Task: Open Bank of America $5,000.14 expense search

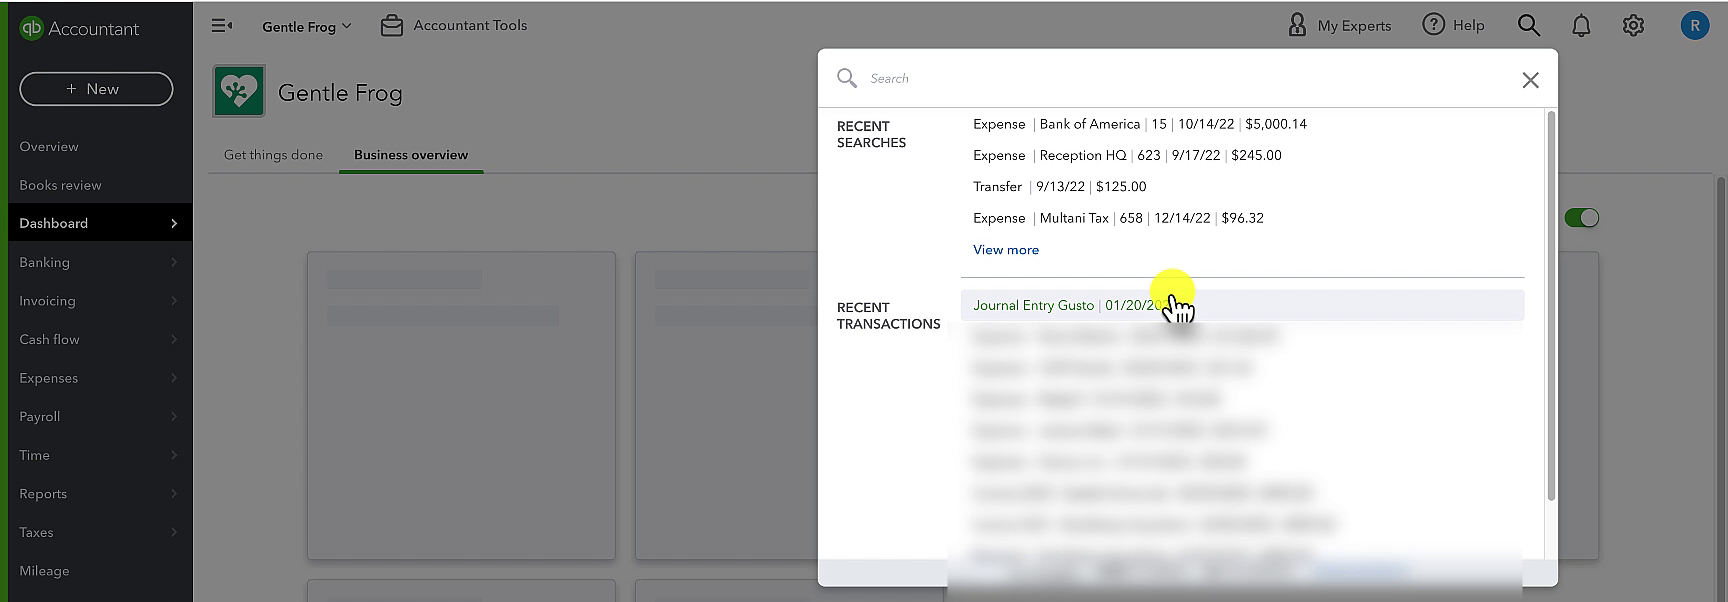Action: click(1140, 124)
